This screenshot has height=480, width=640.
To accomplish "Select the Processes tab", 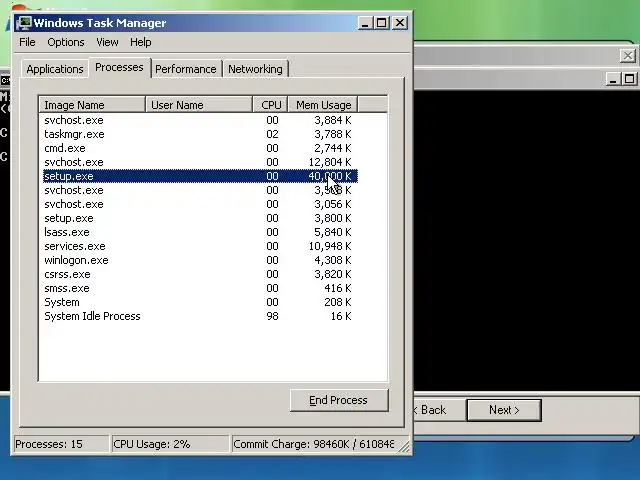I will point(119,67).
